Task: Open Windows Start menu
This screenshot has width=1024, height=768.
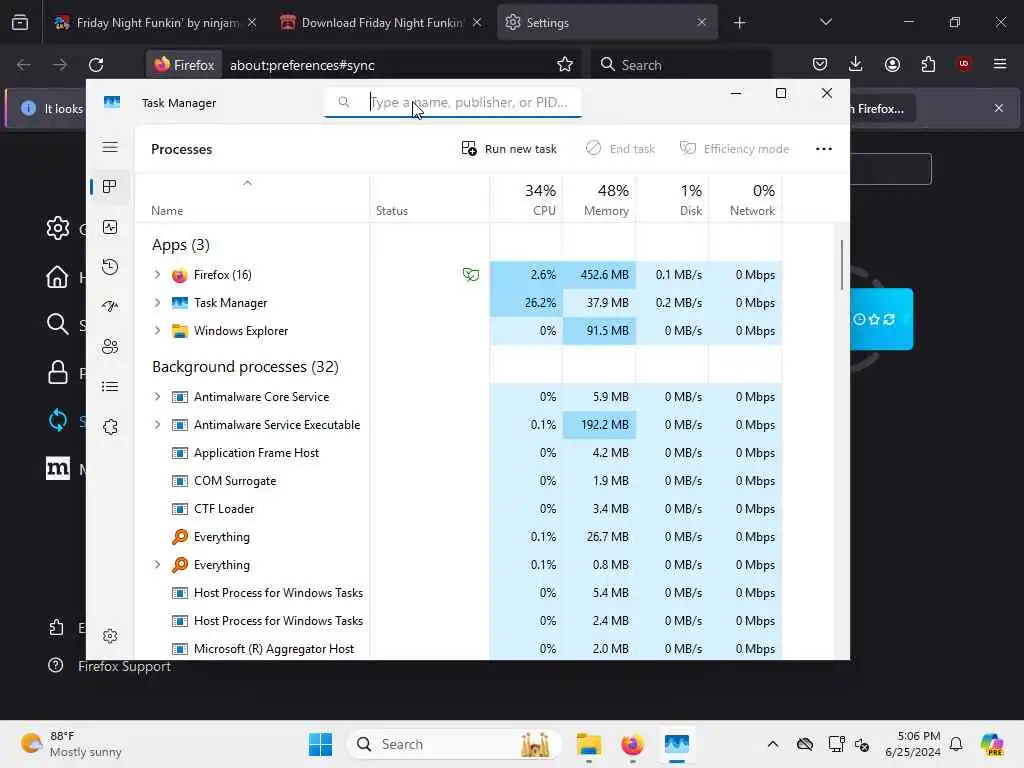Action: click(x=320, y=744)
